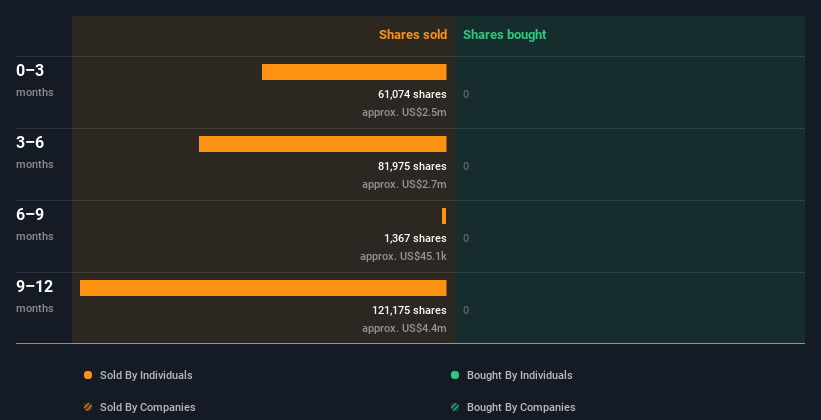Click the Shares sold column header
Viewport: 821px width, 420px height.
click(413, 35)
